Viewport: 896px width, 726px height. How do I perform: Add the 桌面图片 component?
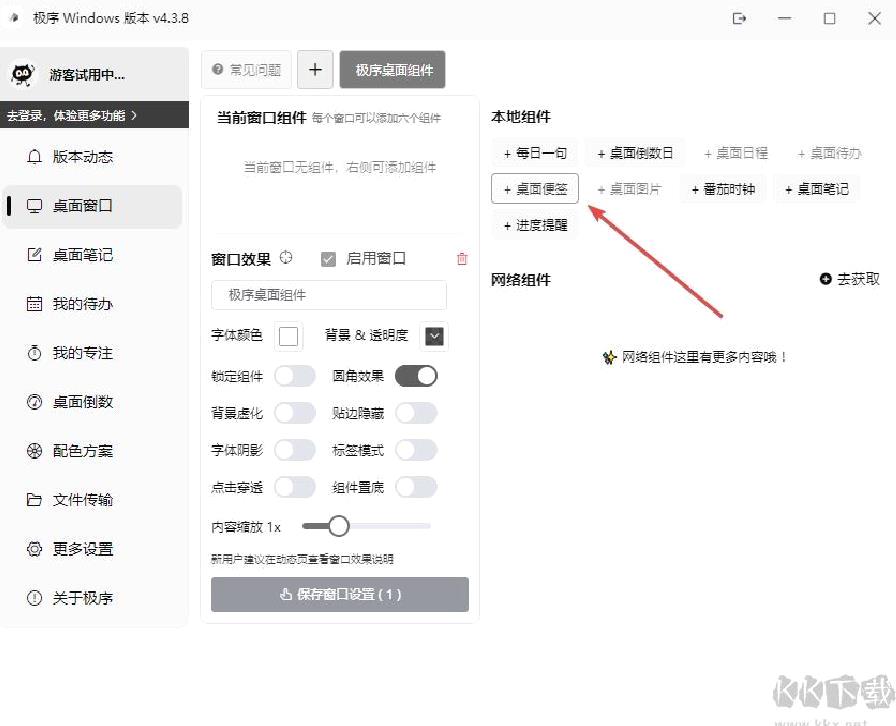[x=629, y=189]
